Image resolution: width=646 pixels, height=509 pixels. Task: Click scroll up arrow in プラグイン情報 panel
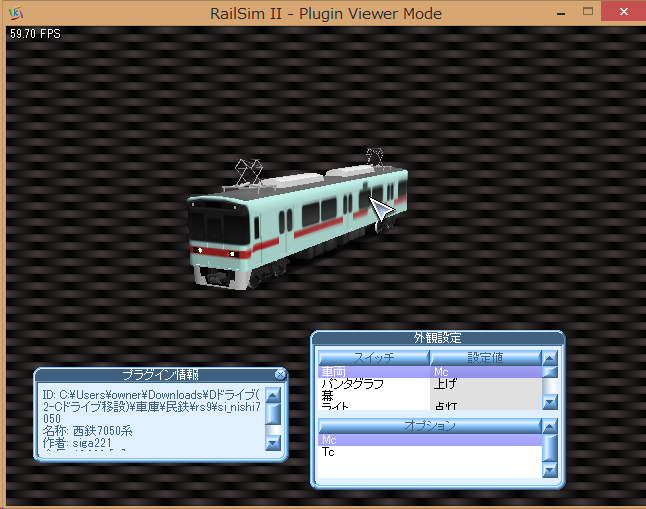(x=273, y=395)
